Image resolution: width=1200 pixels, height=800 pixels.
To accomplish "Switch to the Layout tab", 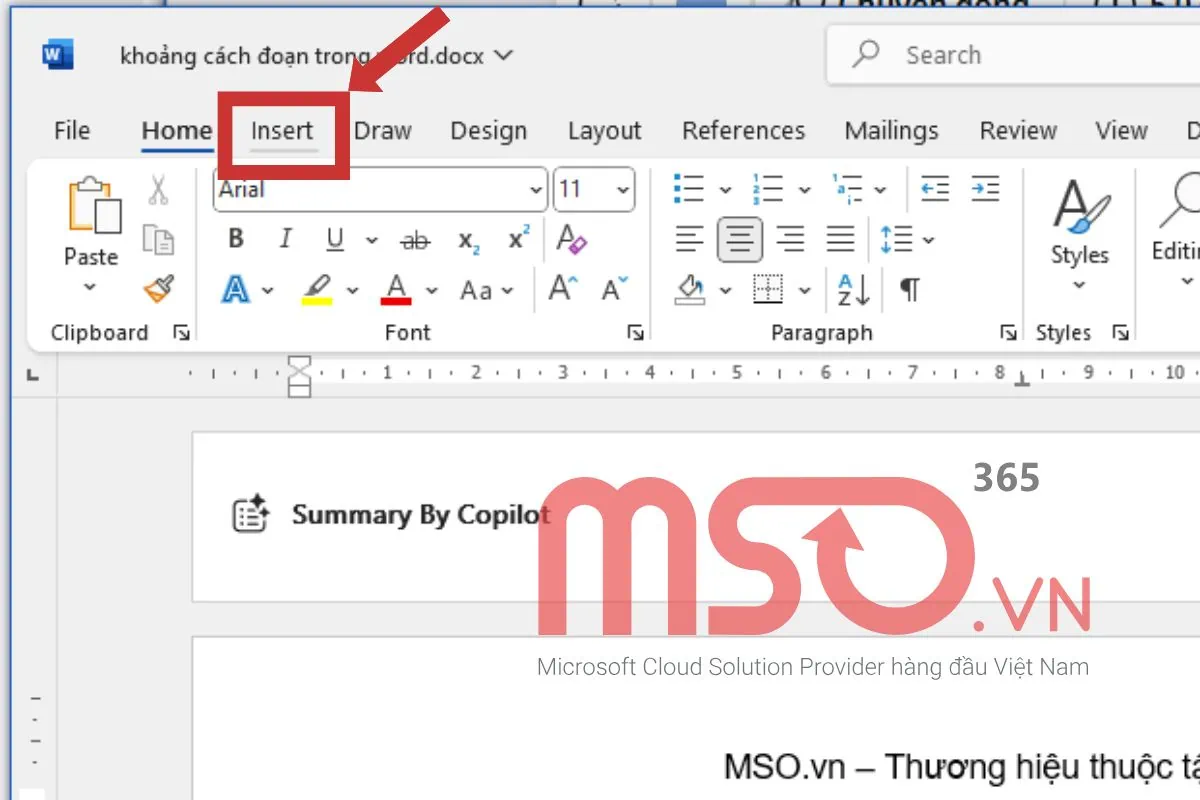I will point(604,131).
